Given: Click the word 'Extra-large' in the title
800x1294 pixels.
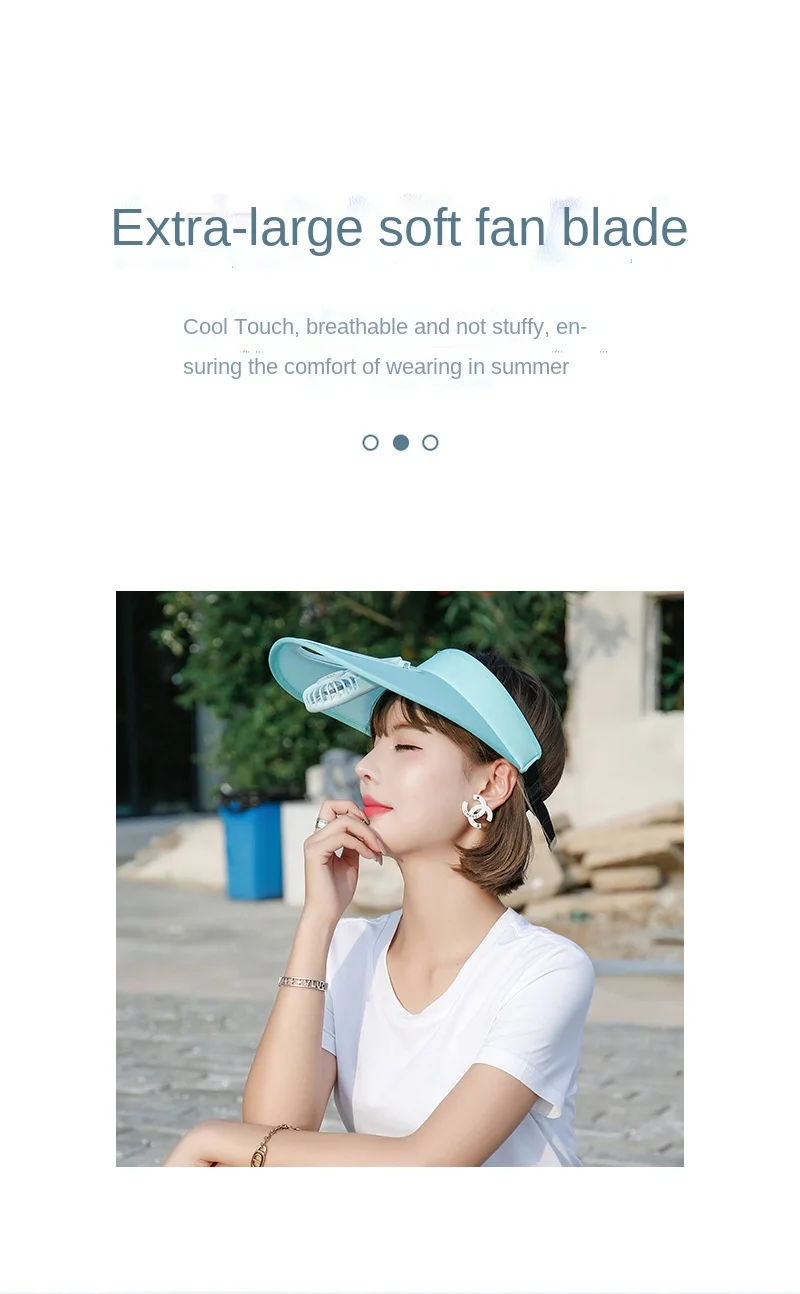Looking at the screenshot, I should click(x=236, y=228).
